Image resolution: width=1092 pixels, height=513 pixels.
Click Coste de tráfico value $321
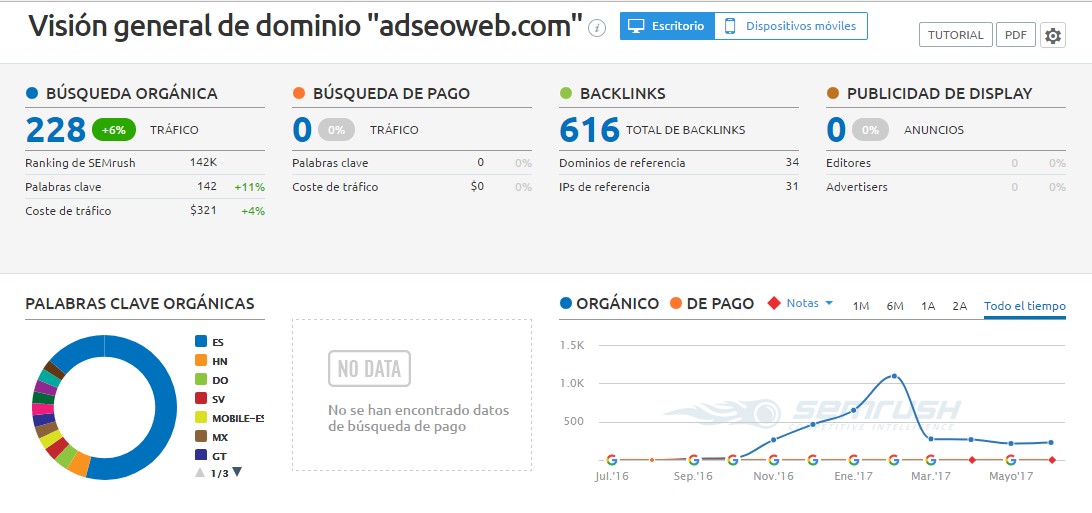[x=203, y=210]
